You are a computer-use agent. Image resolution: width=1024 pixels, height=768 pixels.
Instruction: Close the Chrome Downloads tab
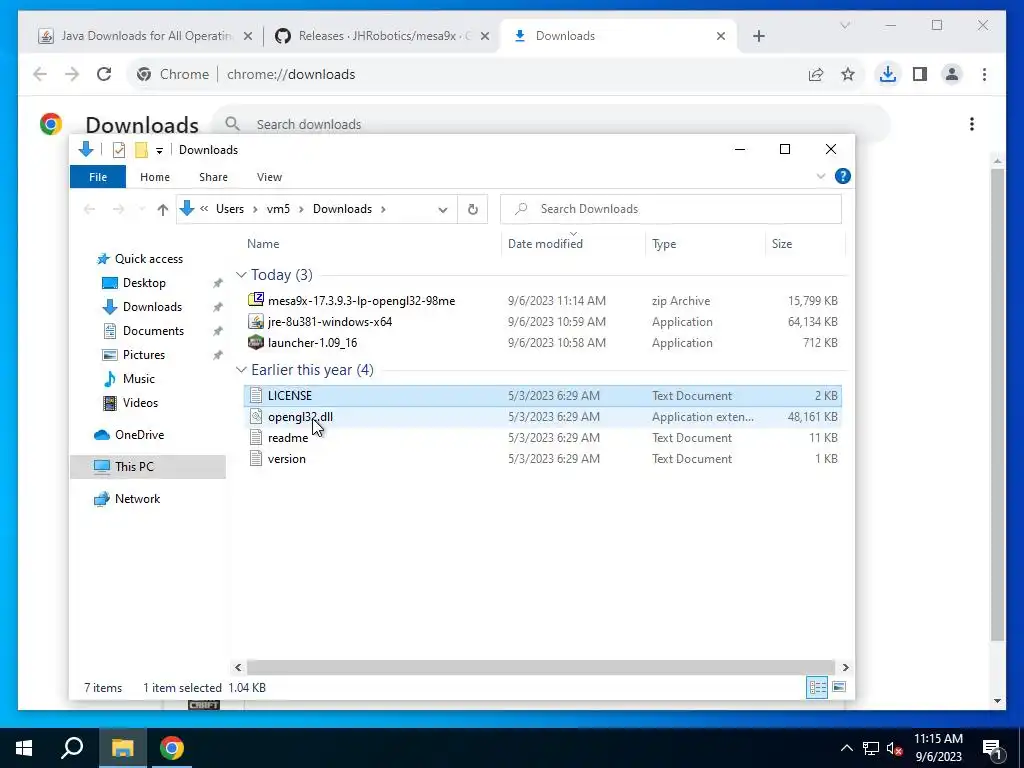721,36
